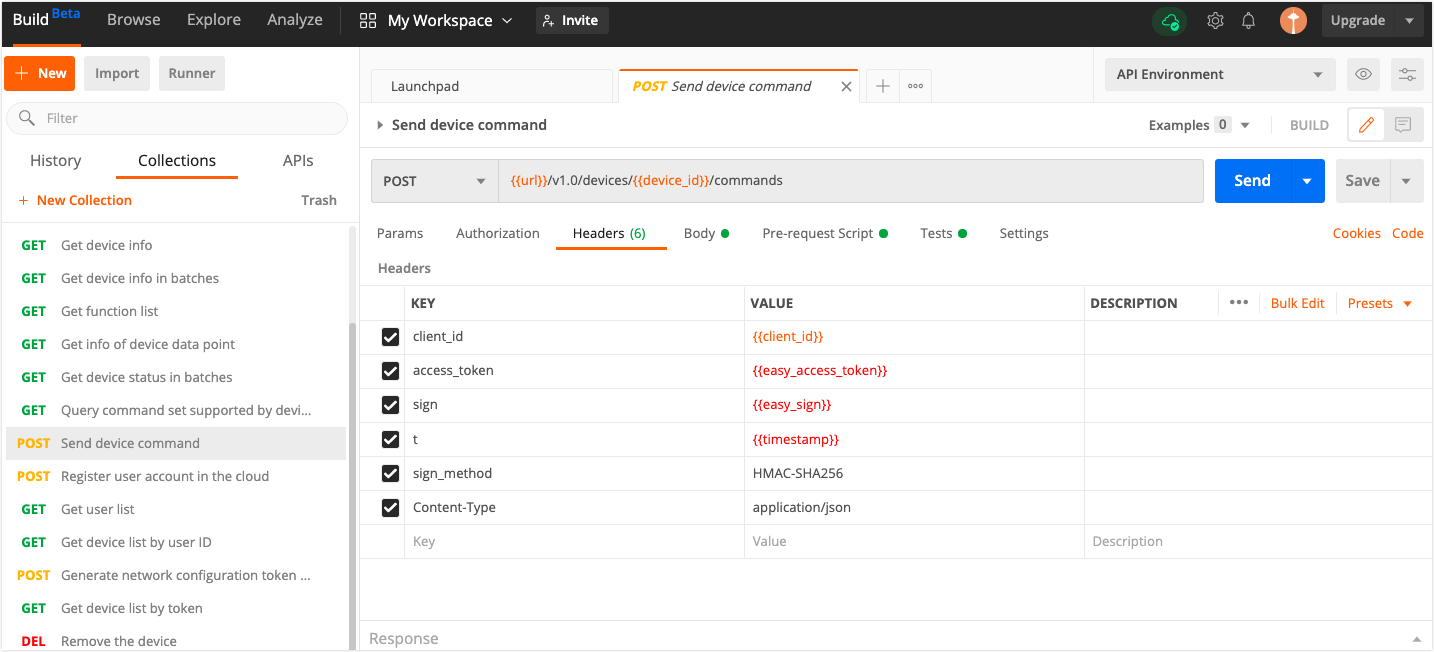
Task: Click the pencil build mode icon
Action: pos(1366,125)
